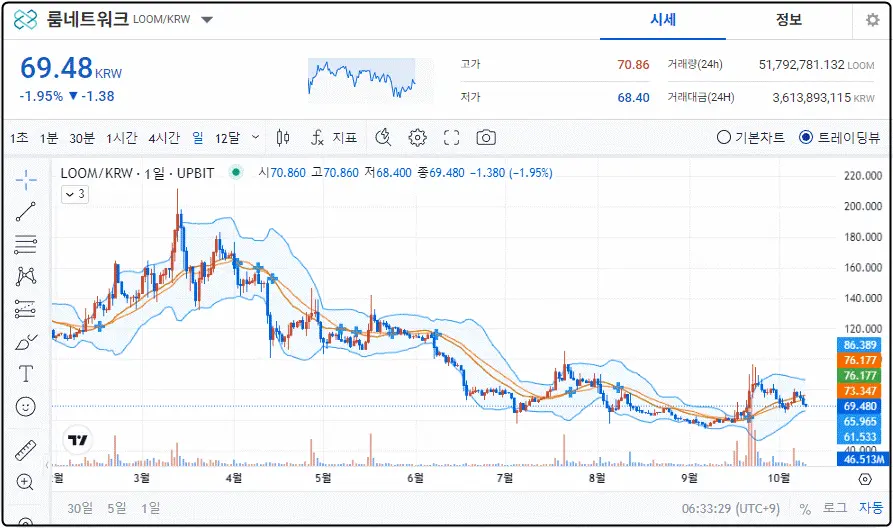
Task: Click the 저가 value 68.40
Action: (x=633, y=98)
